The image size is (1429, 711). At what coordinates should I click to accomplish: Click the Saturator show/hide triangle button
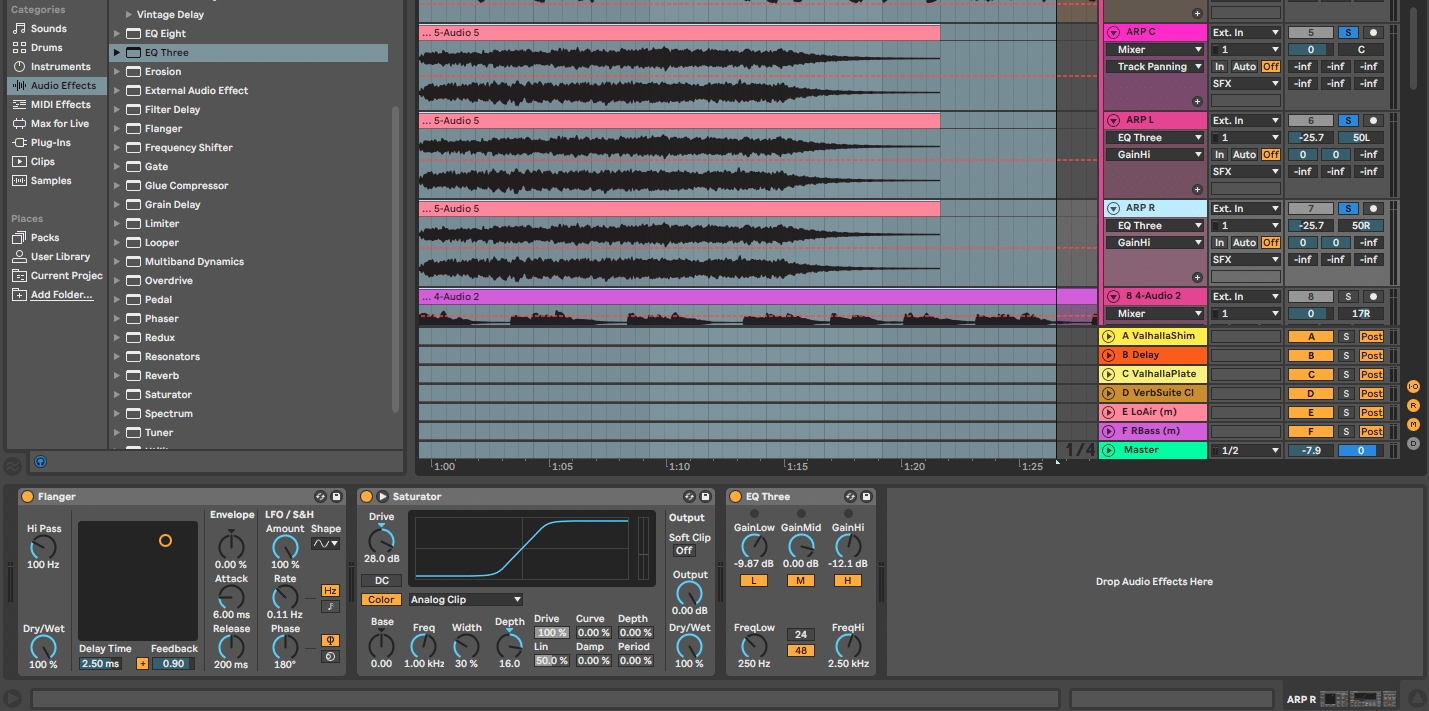(x=382, y=496)
